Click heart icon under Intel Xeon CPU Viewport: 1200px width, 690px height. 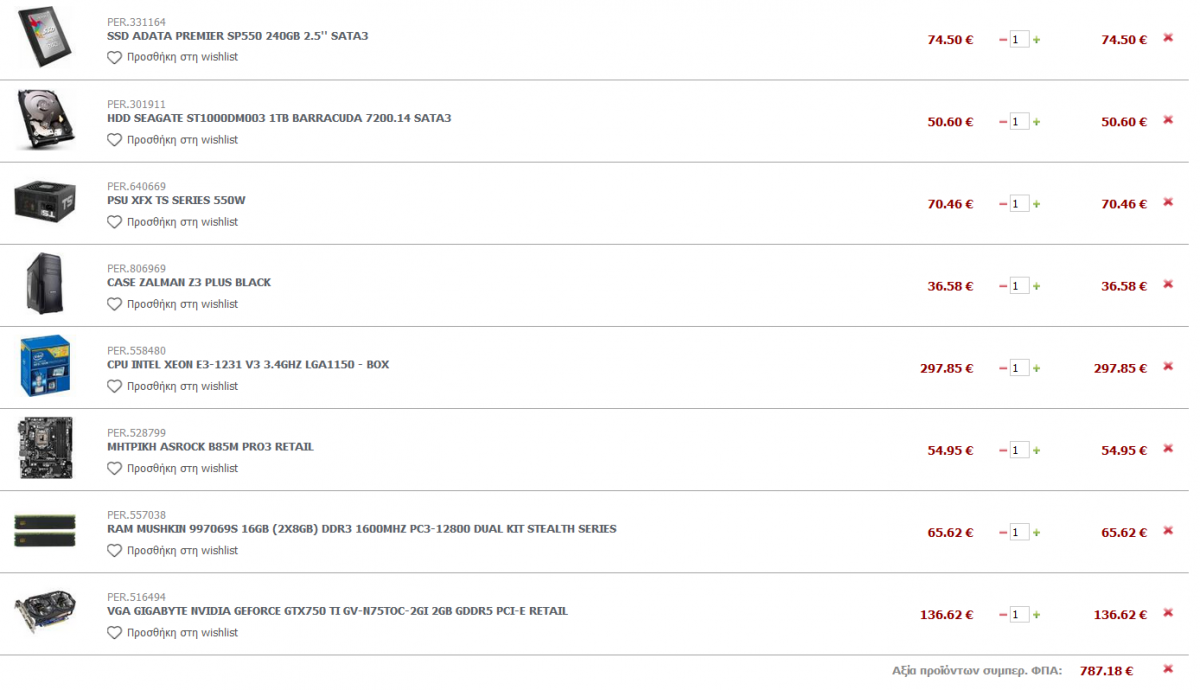pyautogui.click(x=114, y=386)
